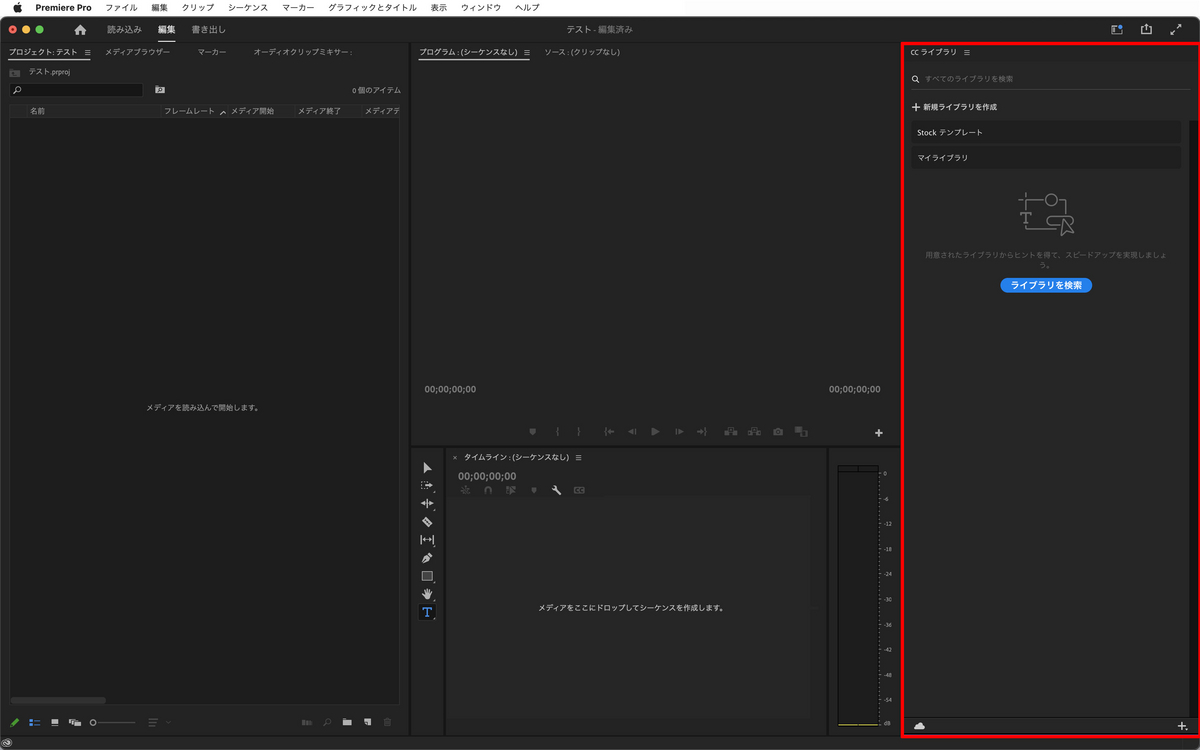The width and height of the screenshot is (1200, 750).
Task: Select the Pen tool
Action: tap(427, 558)
